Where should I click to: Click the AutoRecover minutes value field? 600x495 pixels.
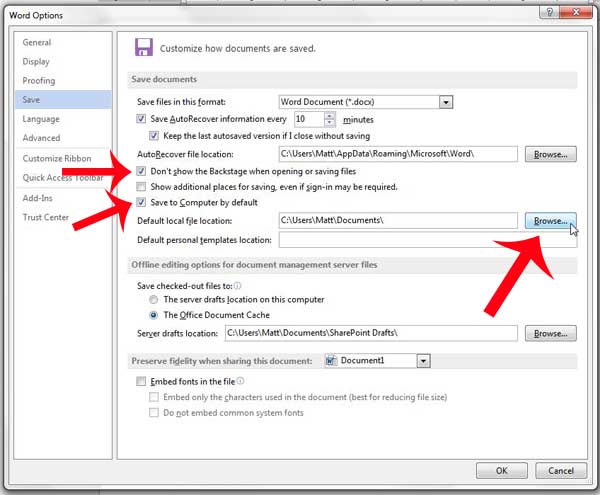coord(309,119)
